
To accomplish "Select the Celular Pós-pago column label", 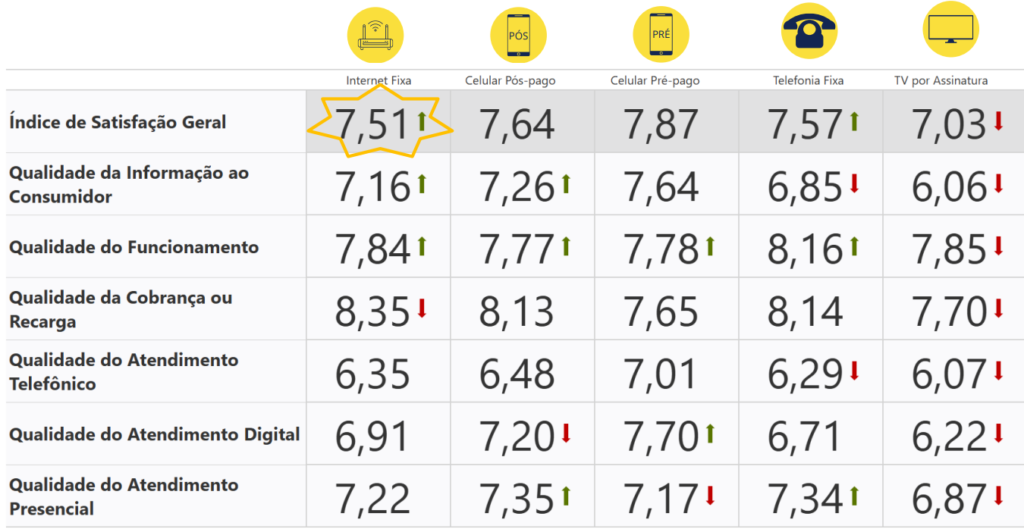I will [517, 80].
